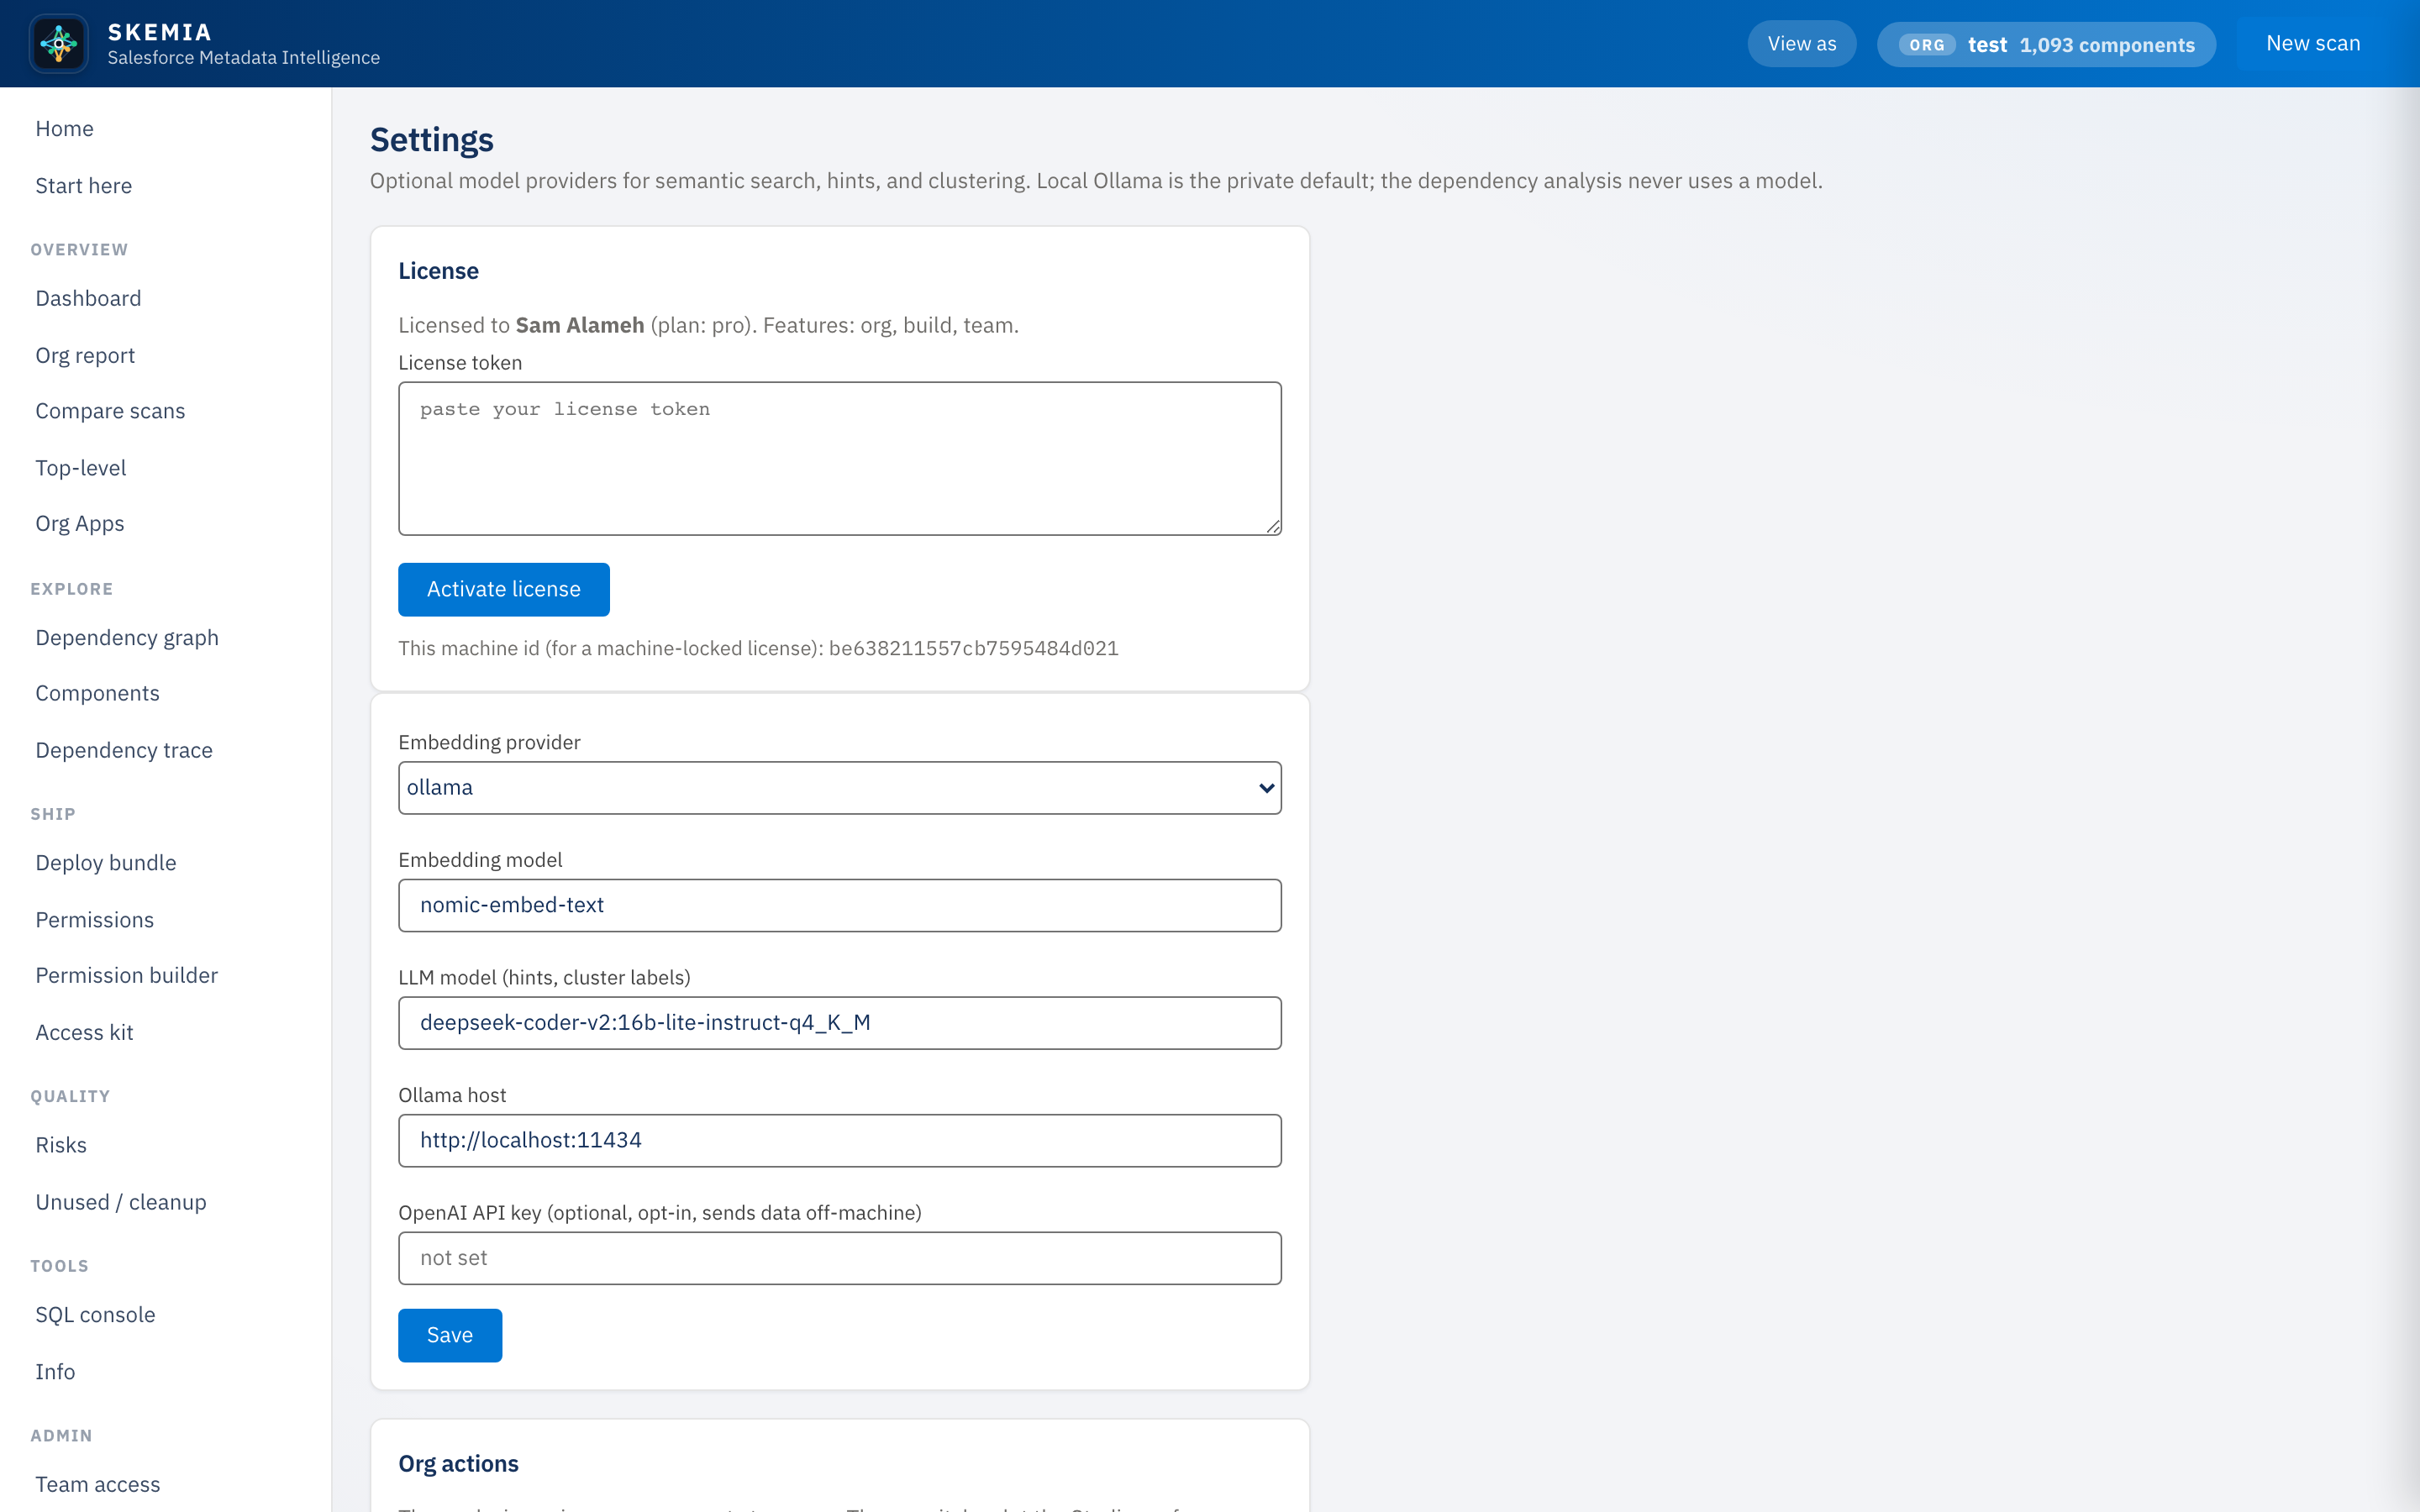Screen dimensions: 2420x1512
Task: Edit the Ollama host field
Action: pyautogui.click(x=839, y=1141)
